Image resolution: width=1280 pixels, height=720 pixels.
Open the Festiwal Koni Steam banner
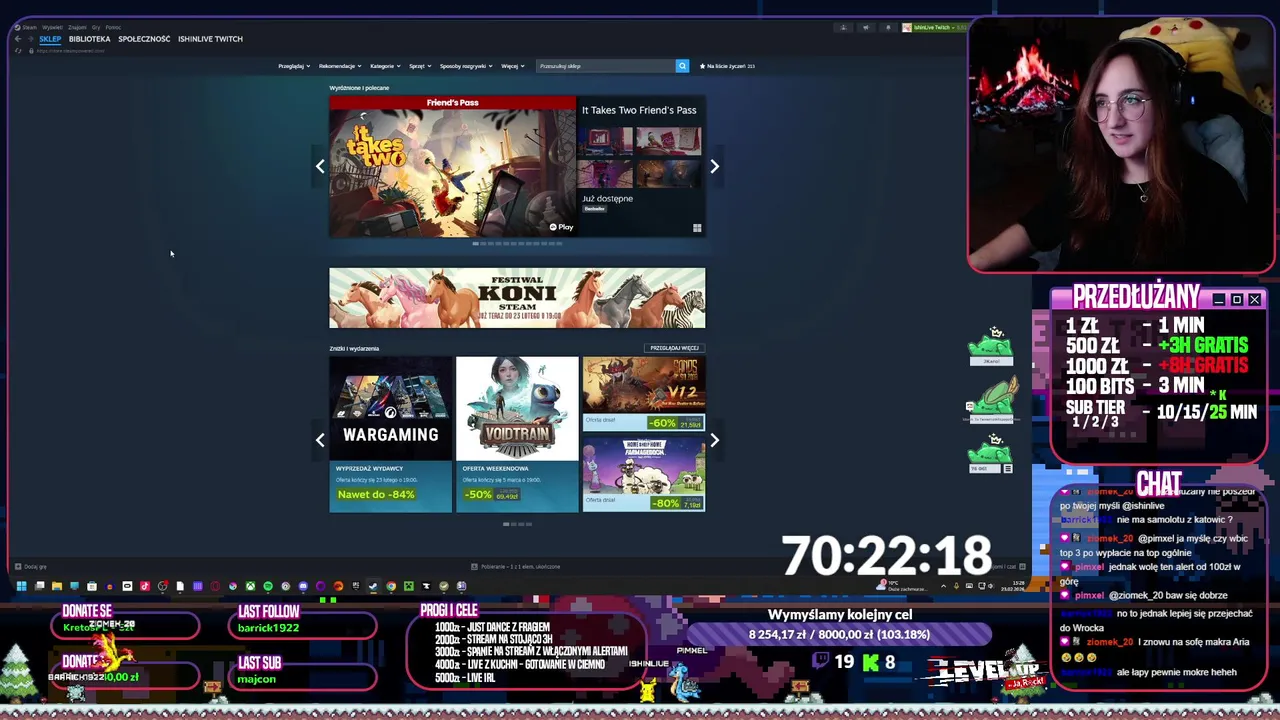pyautogui.click(x=517, y=298)
